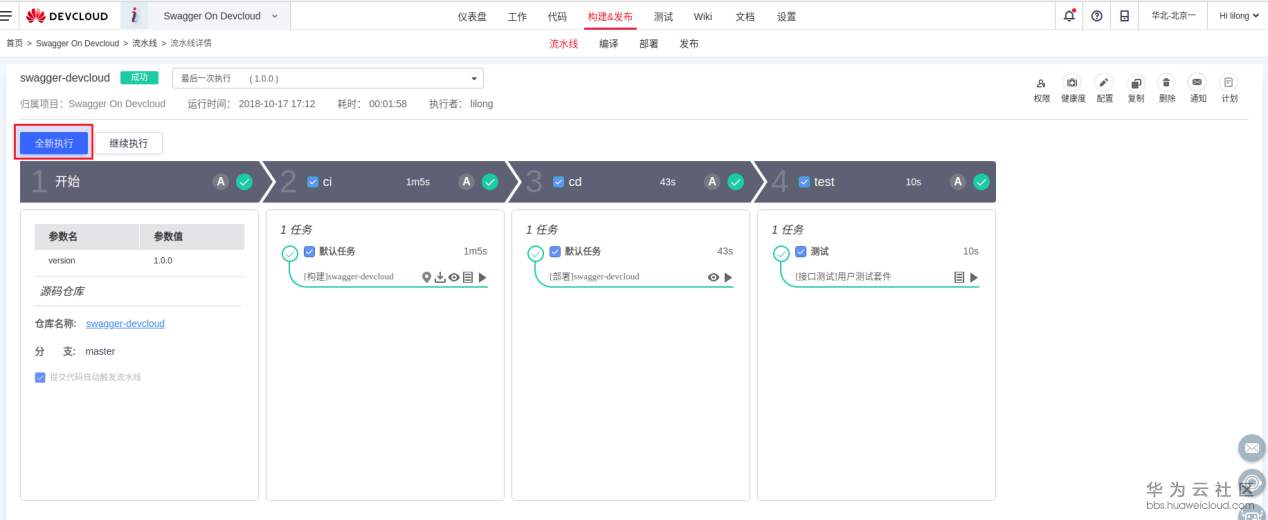Open the Swagger On Devcloud project dropdown
1268x520 pixels.
pos(220,16)
